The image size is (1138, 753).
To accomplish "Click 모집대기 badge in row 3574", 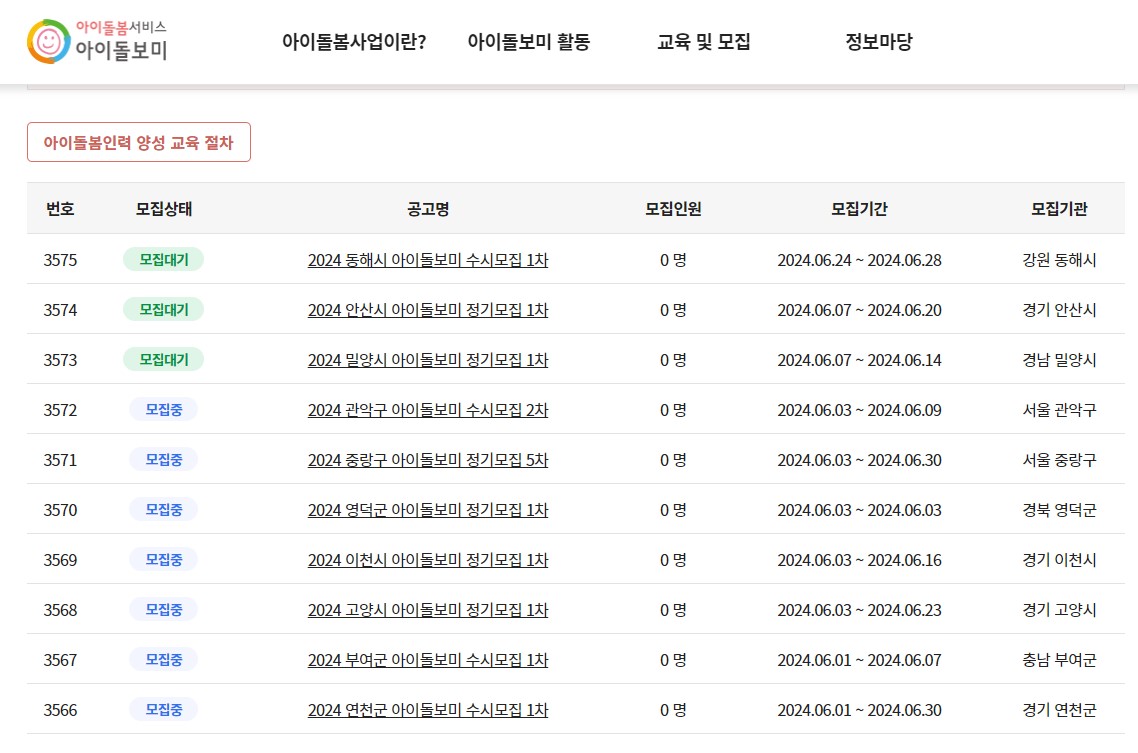I will [163, 309].
